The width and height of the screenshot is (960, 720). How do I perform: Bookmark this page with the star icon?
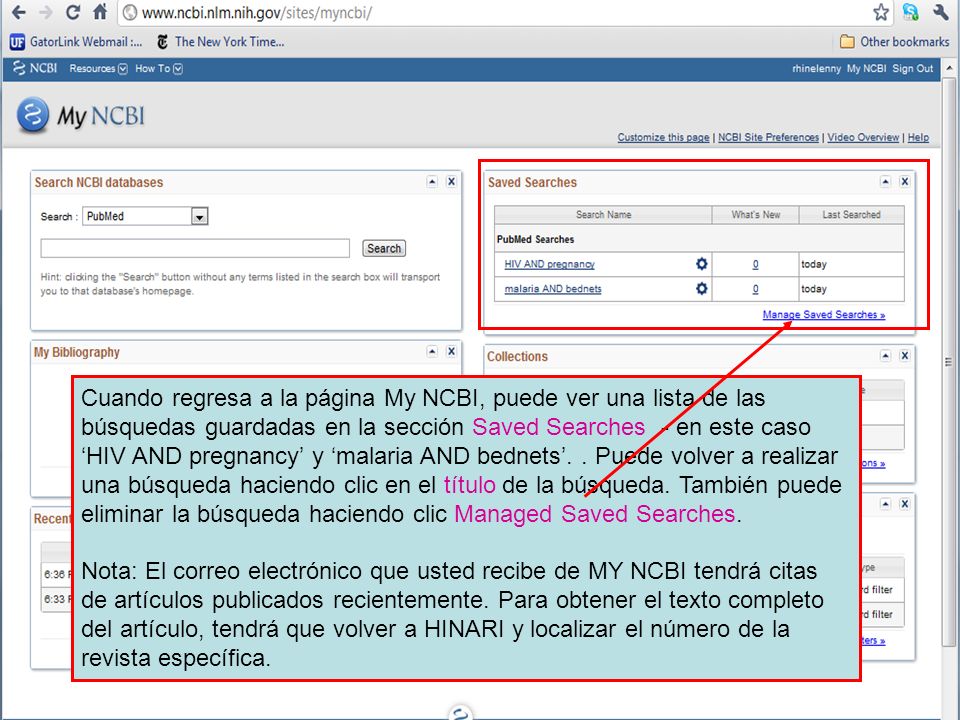(880, 12)
